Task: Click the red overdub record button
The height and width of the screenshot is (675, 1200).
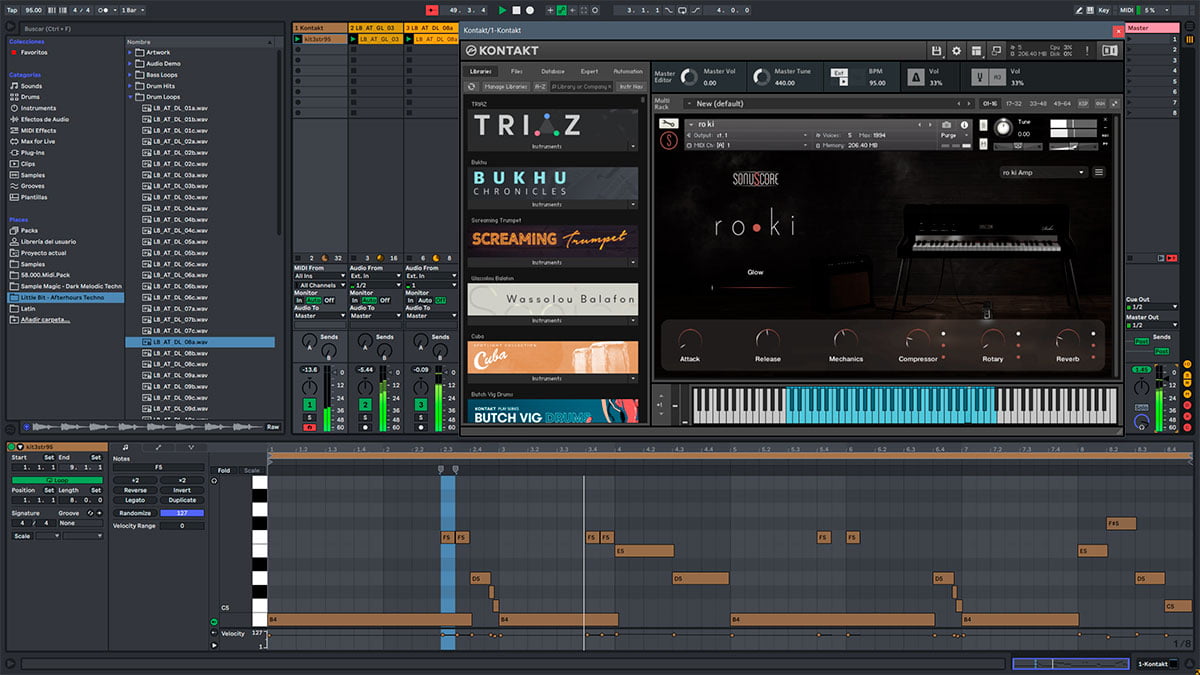Action: pos(432,10)
